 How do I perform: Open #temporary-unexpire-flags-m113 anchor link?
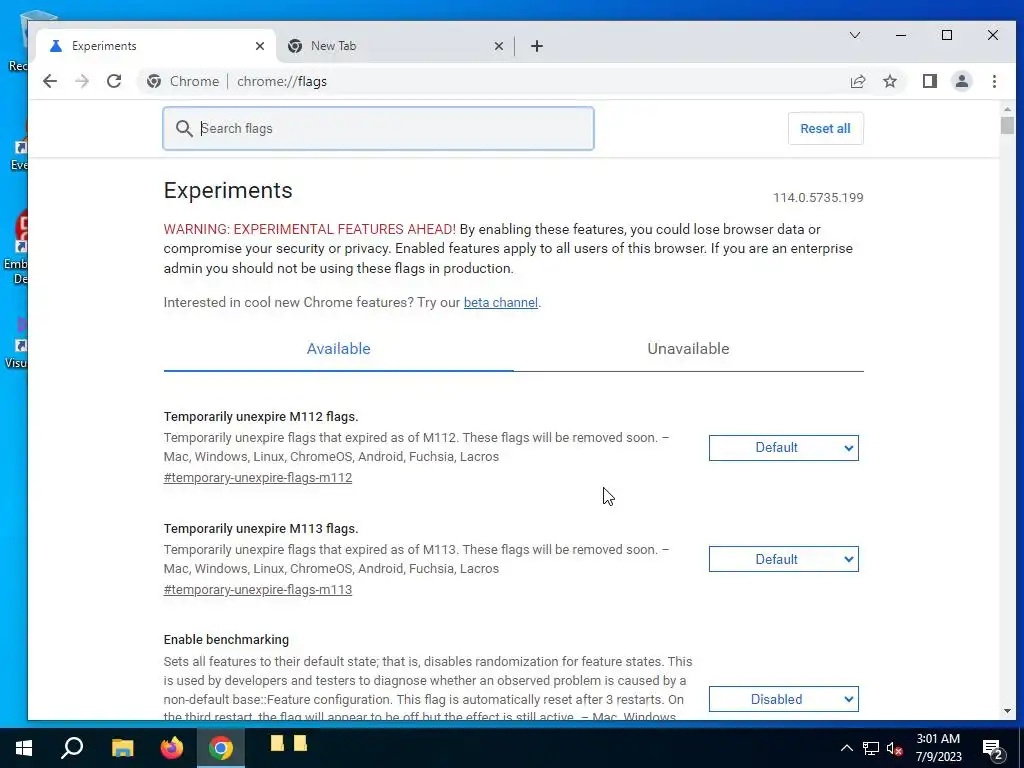click(x=258, y=589)
